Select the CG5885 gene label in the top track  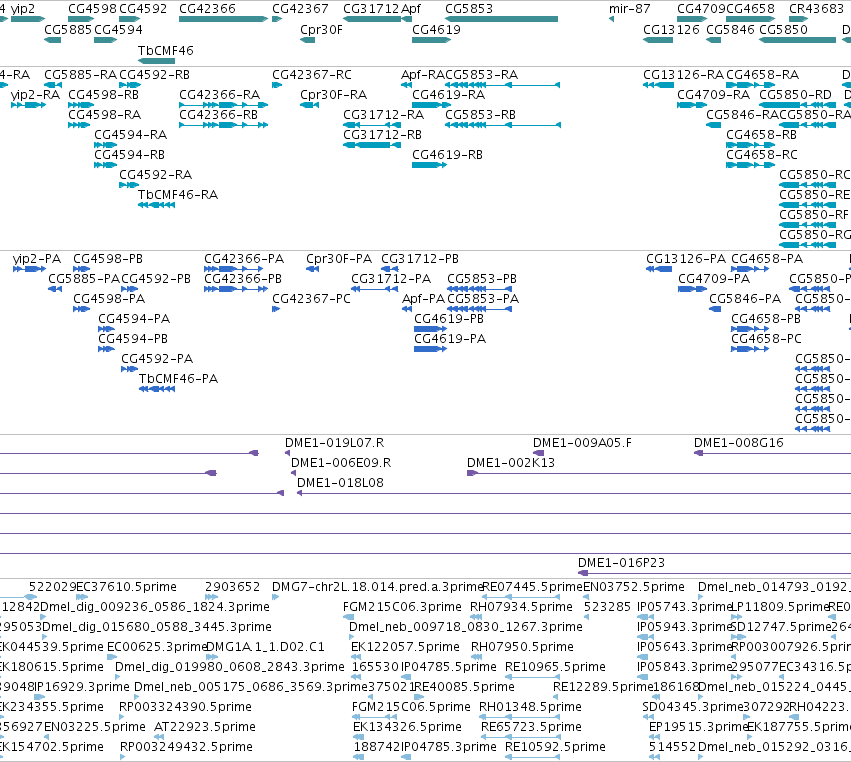coord(68,30)
